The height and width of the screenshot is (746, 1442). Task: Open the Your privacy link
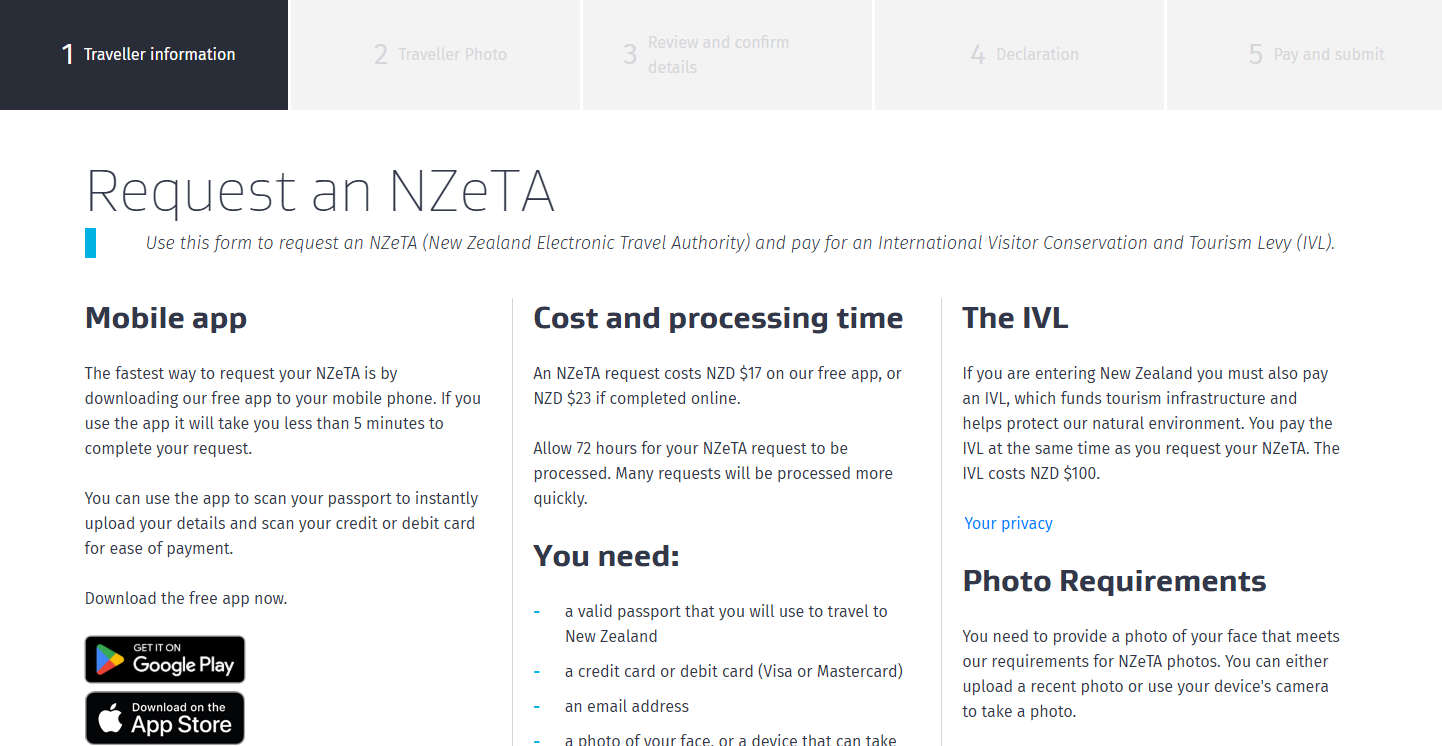pos(1008,523)
